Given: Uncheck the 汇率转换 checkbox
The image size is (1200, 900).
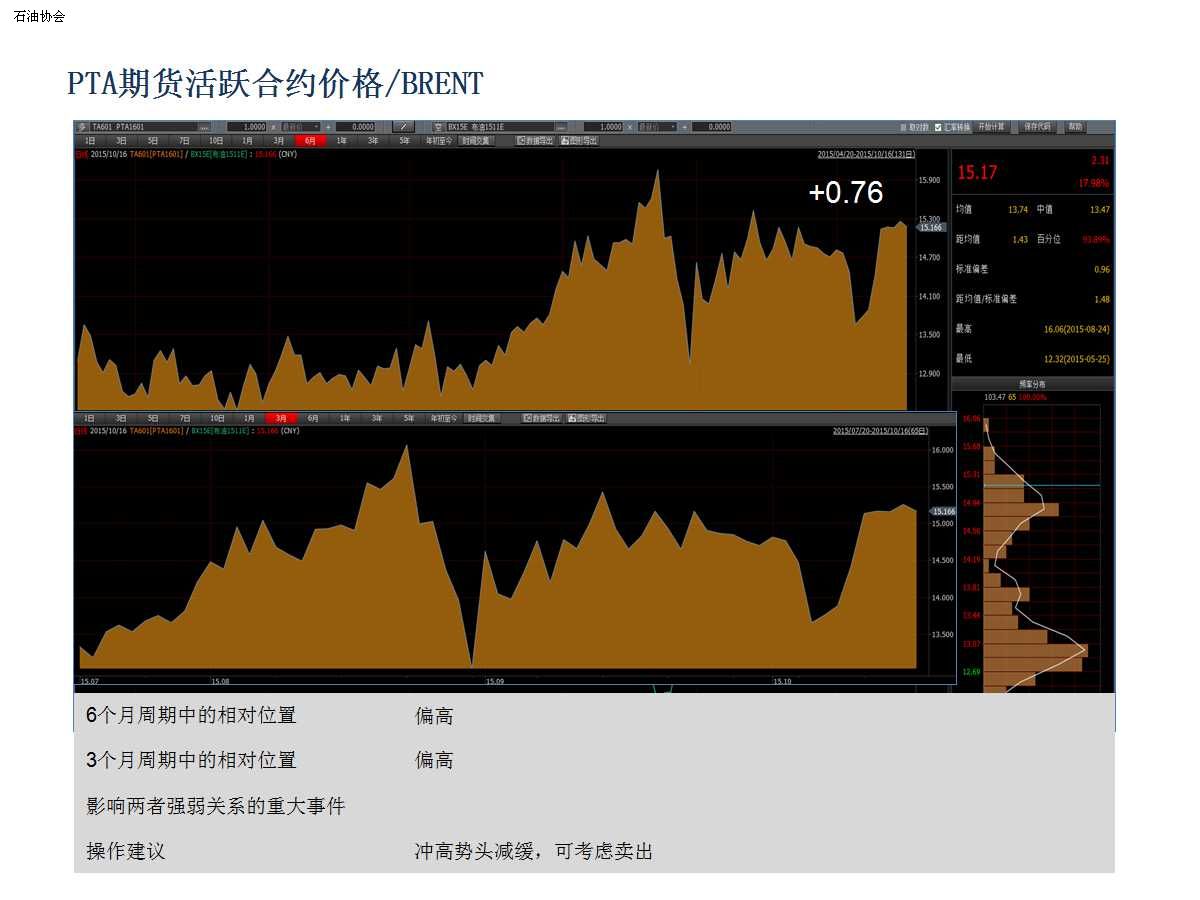Looking at the screenshot, I should (x=938, y=127).
